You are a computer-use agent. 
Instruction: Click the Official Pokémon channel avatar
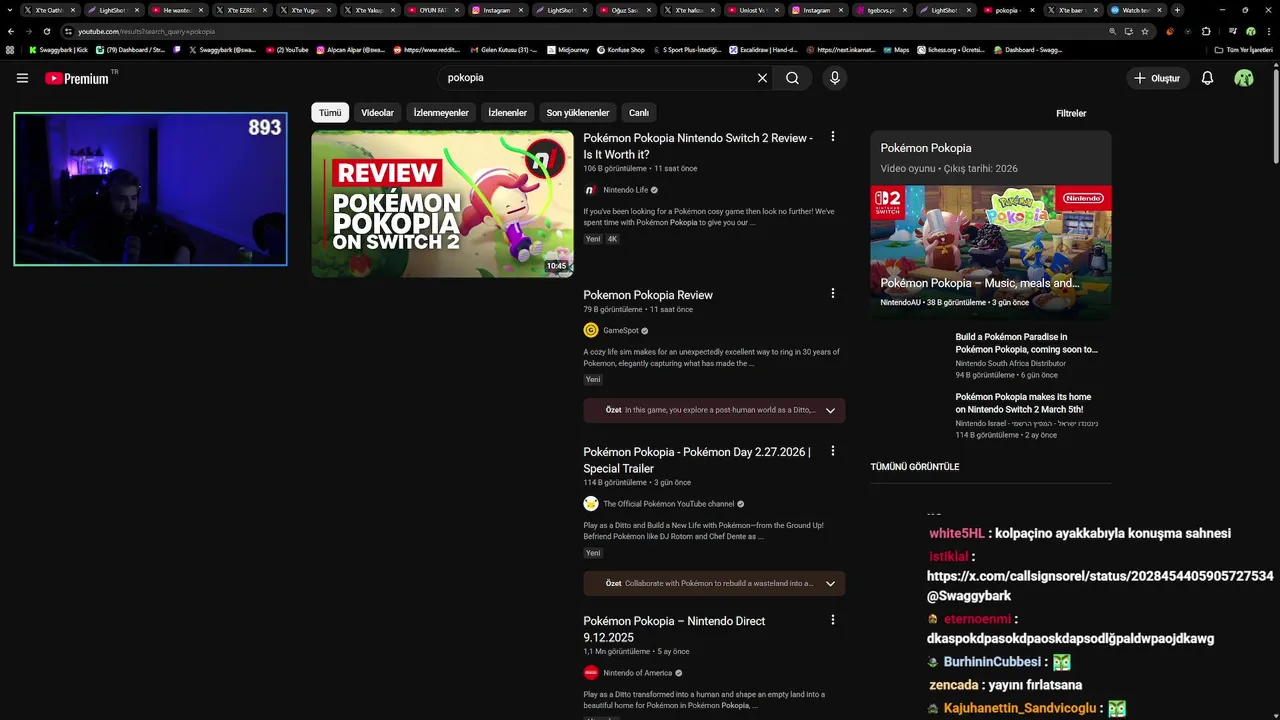(x=591, y=504)
